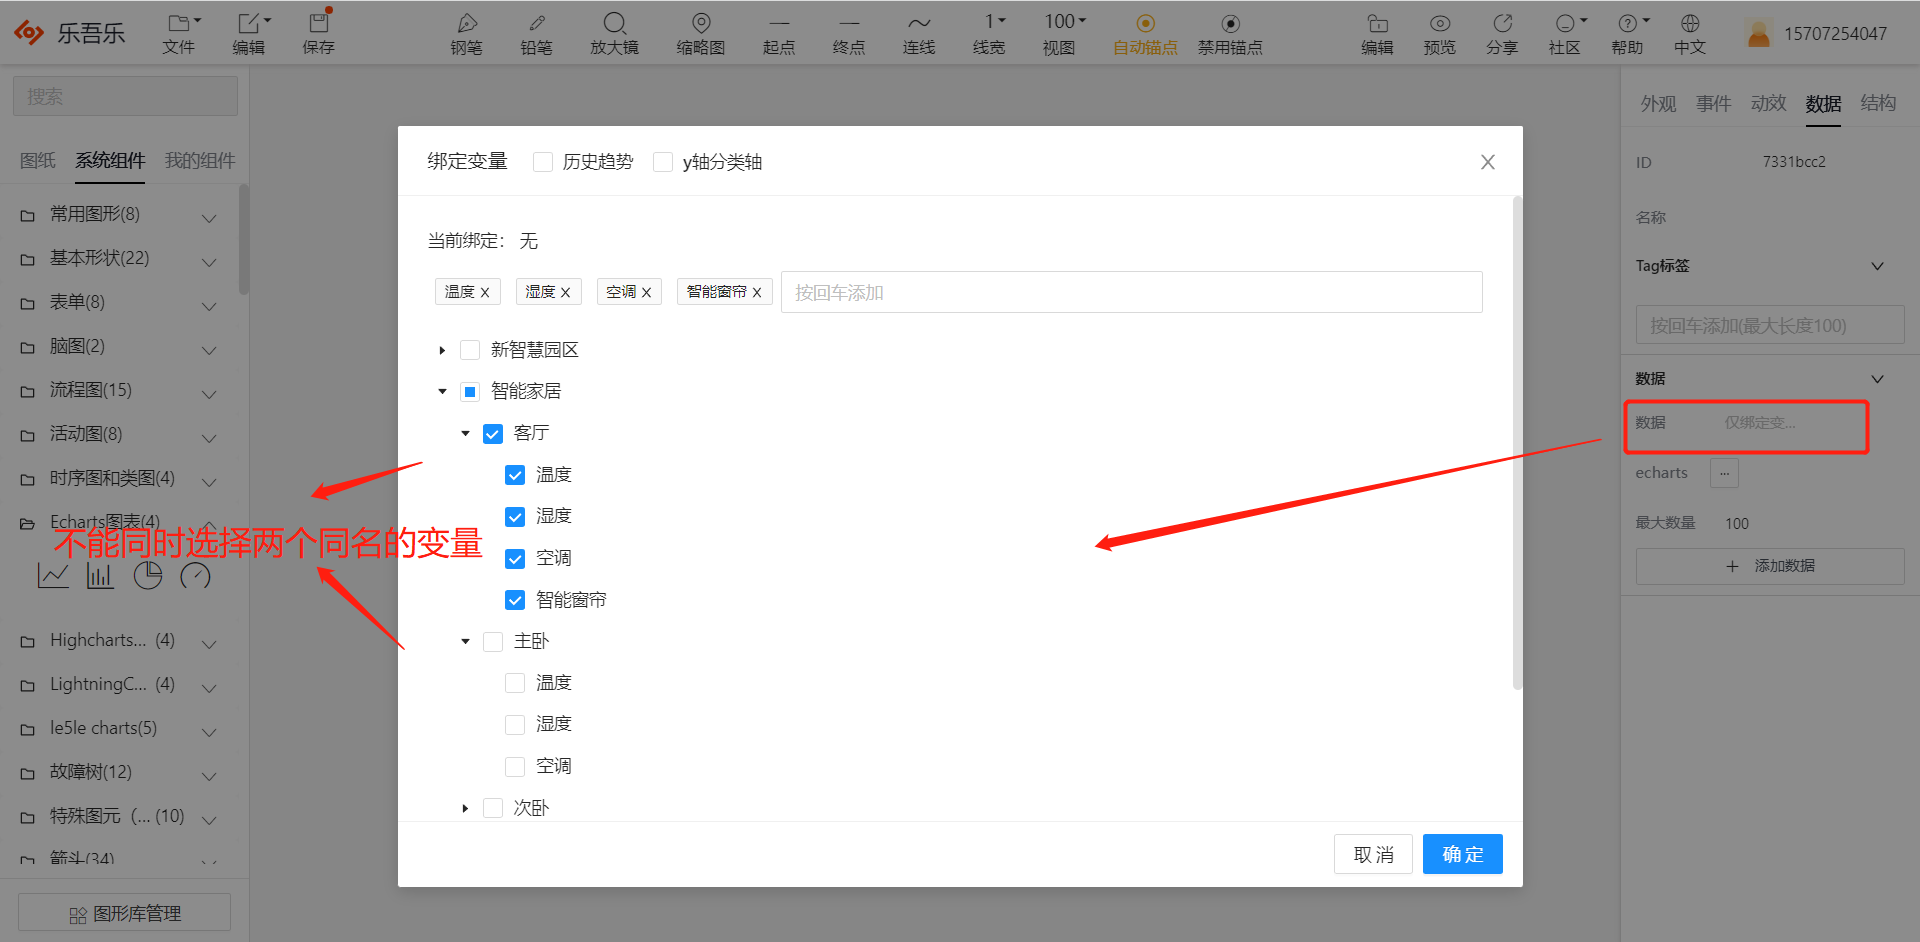Viewport: 1920px width, 942px height.
Task: Collapse the 客厅 tree node
Action: [x=465, y=433]
